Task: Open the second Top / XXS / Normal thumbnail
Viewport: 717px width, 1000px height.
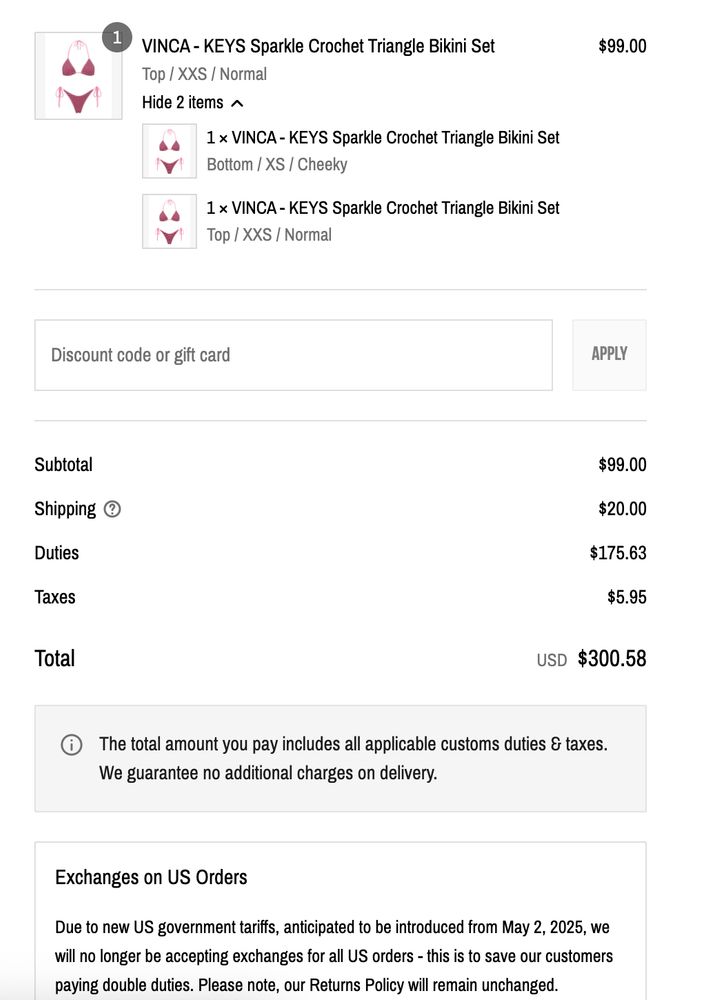Action: [170, 221]
